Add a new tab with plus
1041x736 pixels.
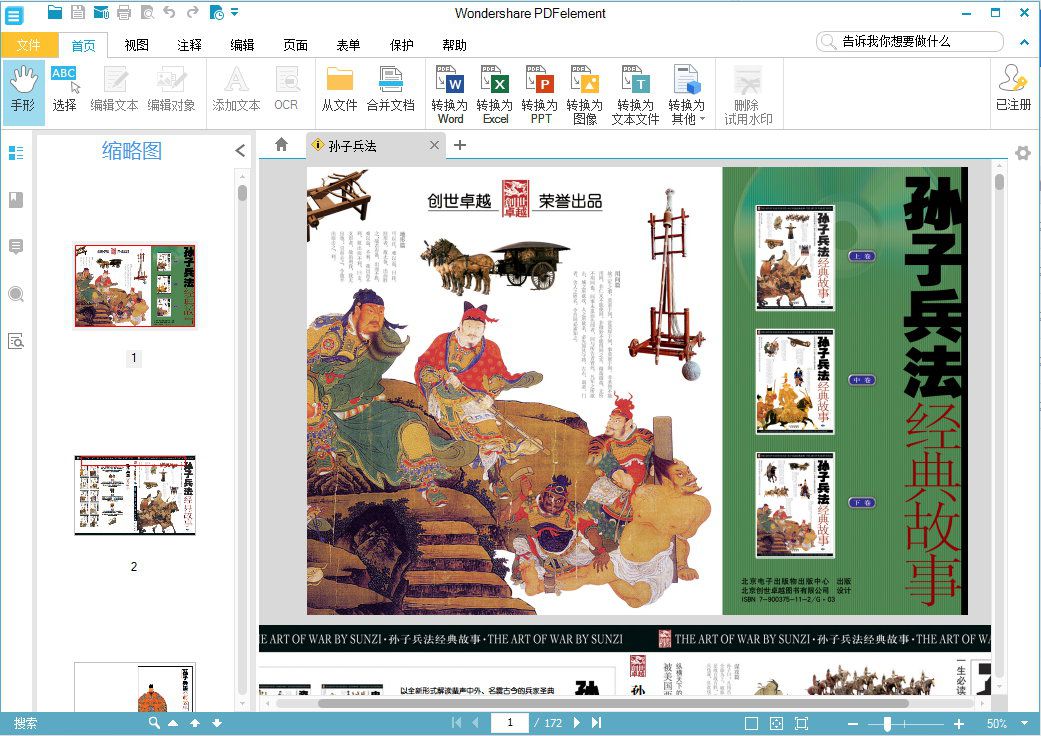point(459,145)
